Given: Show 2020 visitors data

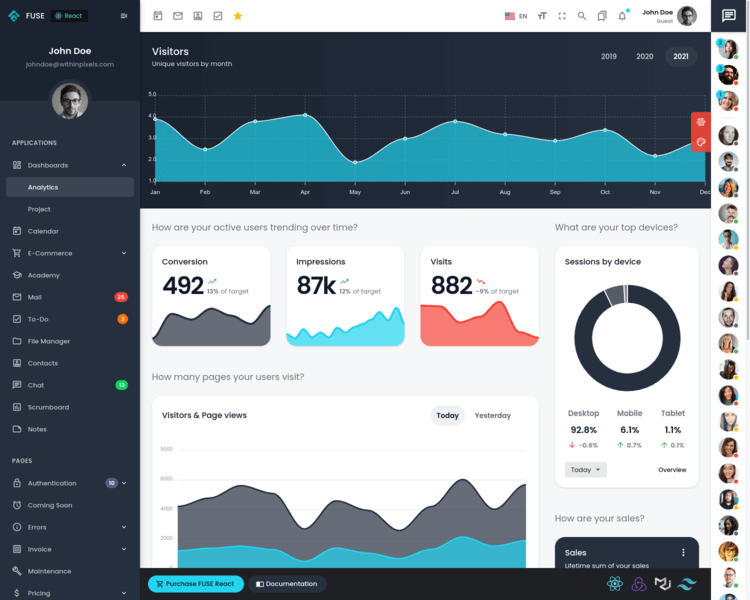Looking at the screenshot, I should [644, 56].
